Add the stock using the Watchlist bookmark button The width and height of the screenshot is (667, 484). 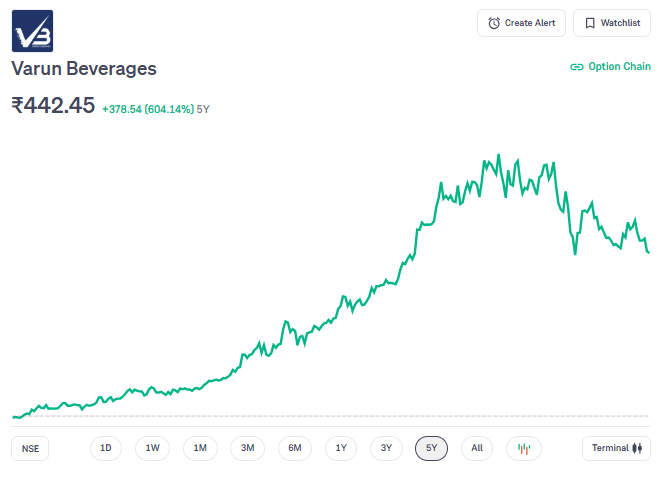click(x=611, y=23)
